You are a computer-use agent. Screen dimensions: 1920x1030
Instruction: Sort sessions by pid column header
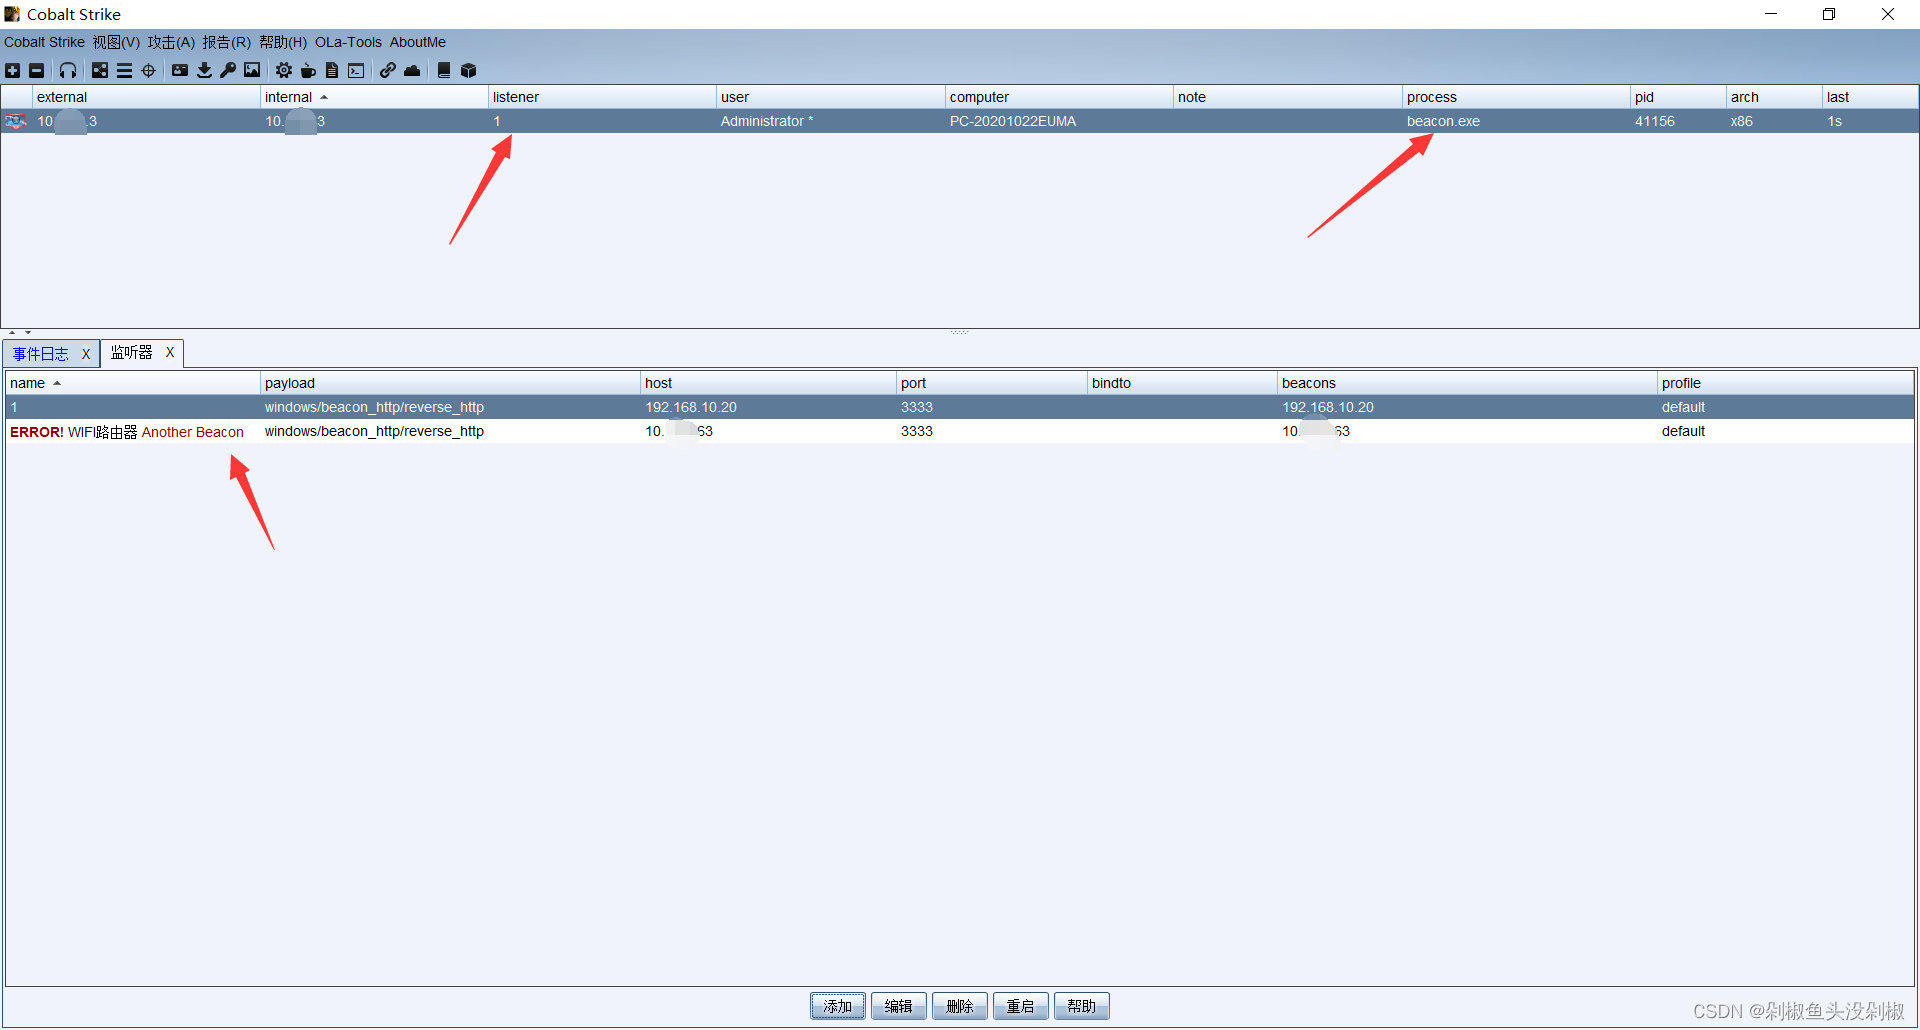tap(1678, 97)
